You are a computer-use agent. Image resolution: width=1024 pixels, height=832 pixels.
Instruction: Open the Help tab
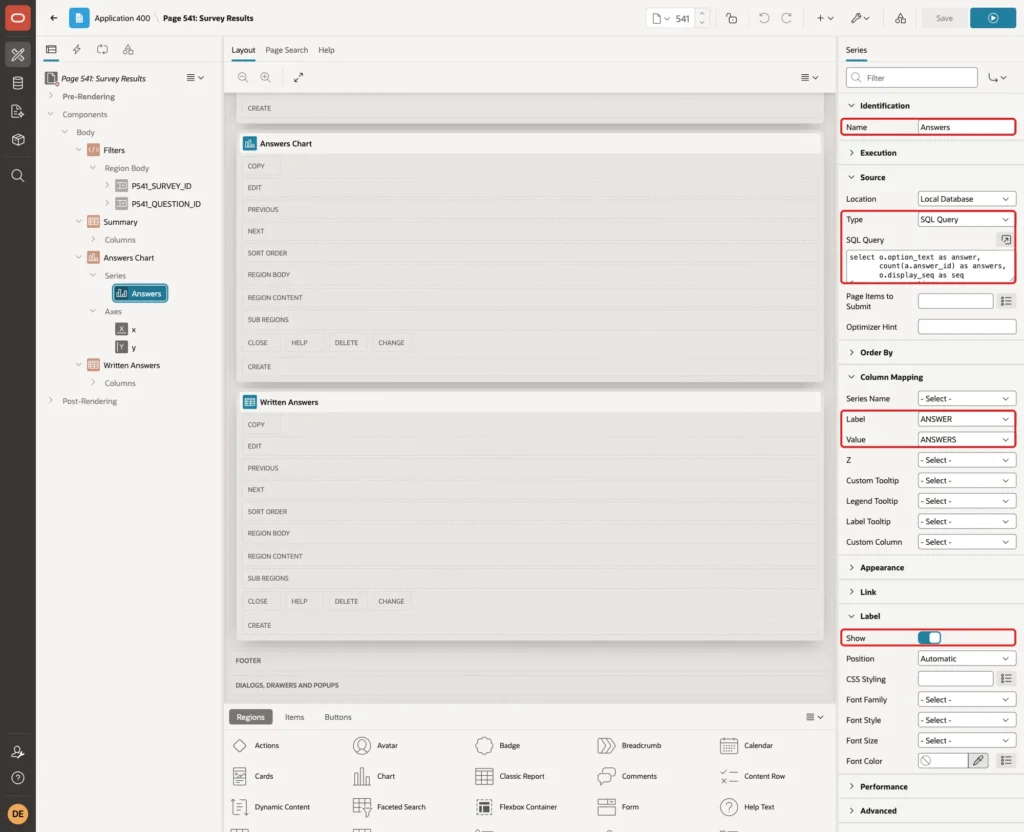click(x=327, y=50)
